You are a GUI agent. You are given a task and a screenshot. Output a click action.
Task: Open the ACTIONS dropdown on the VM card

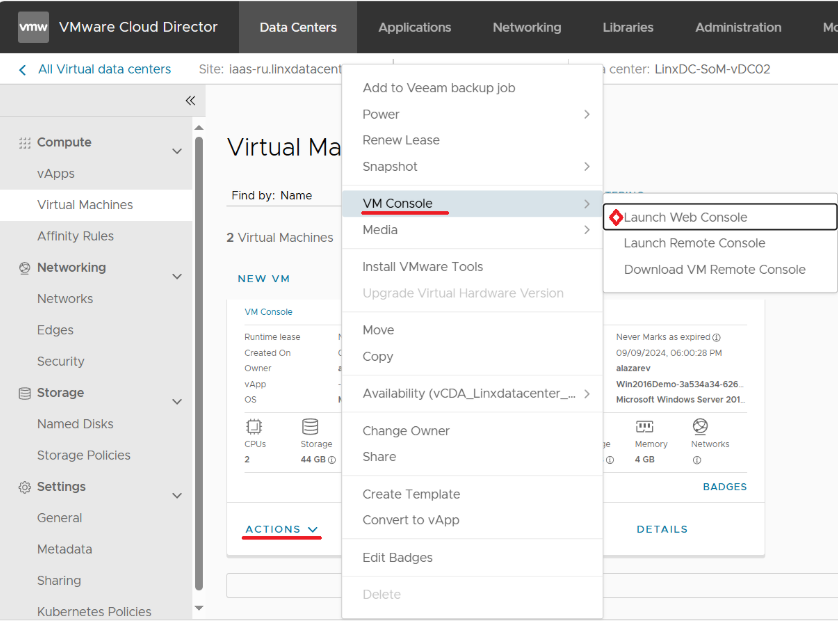282,529
